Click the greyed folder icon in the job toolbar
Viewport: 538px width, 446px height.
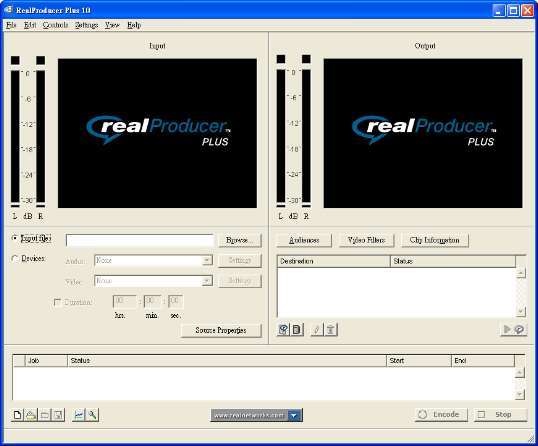pos(45,415)
